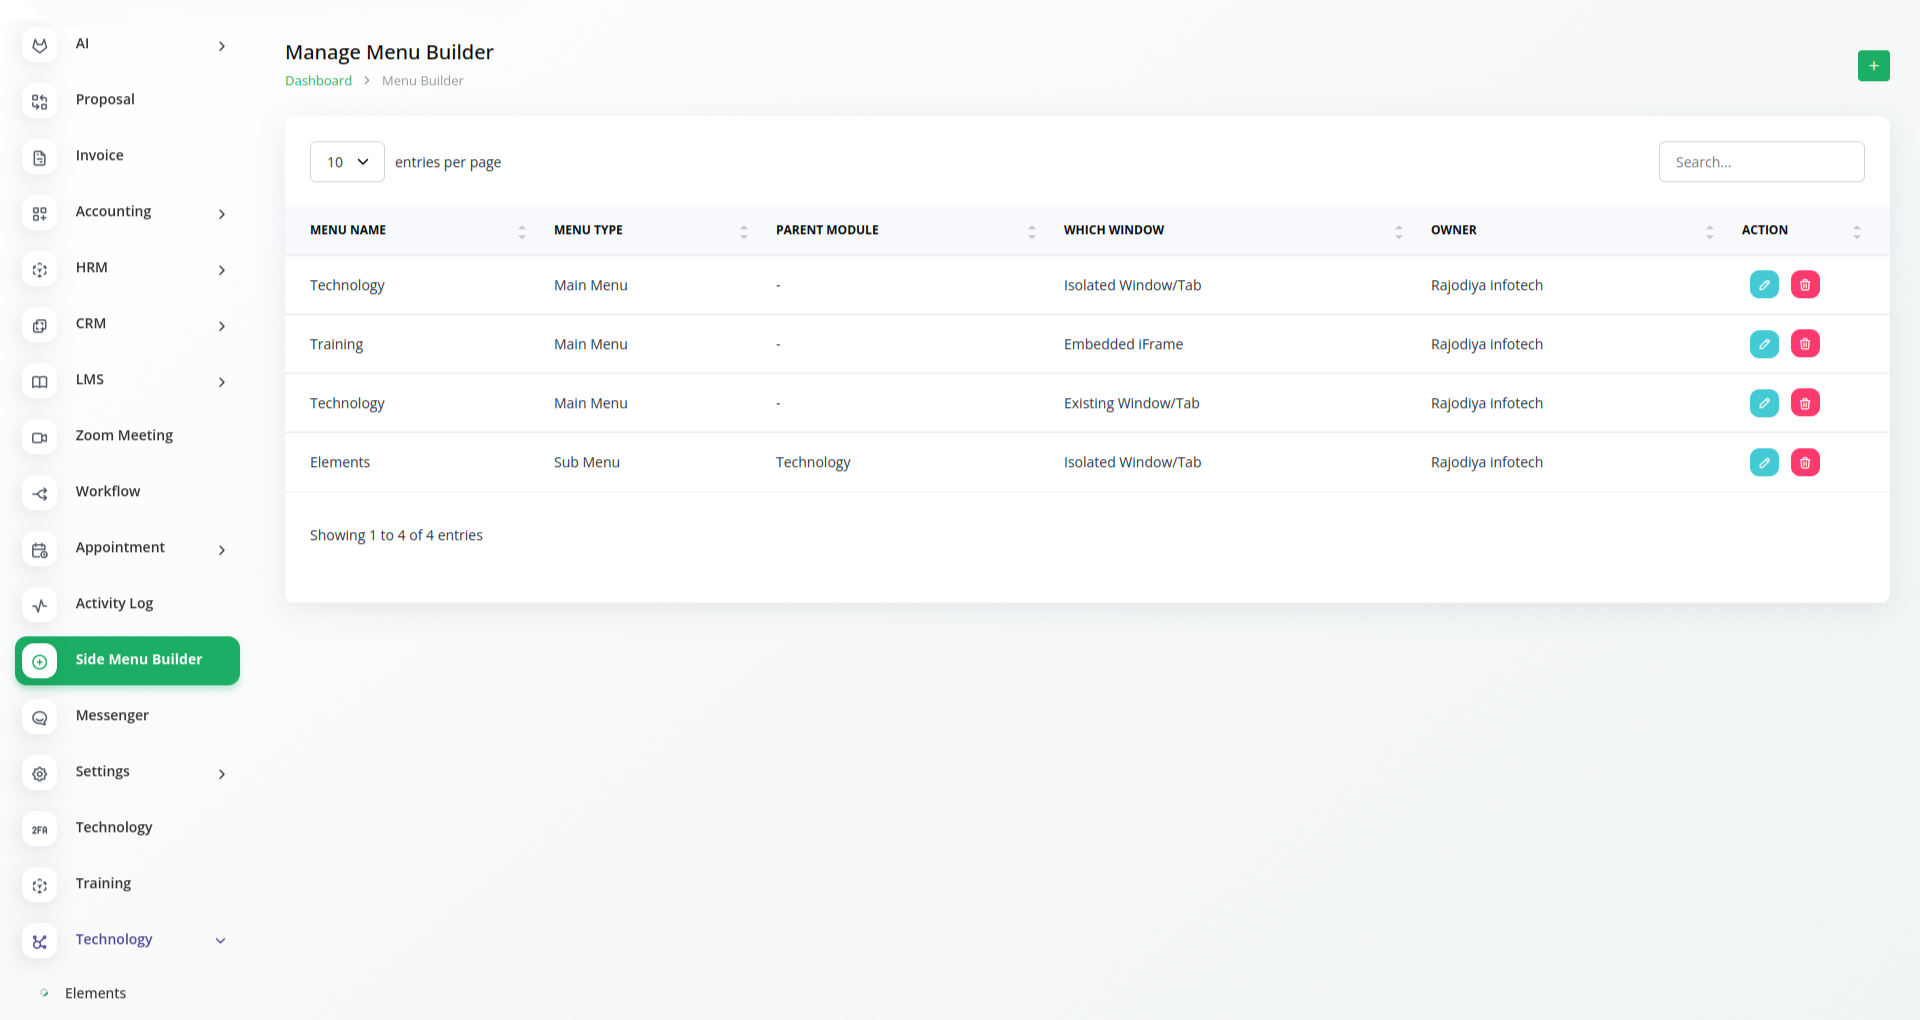The width and height of the screenshot is (1920, 1020).
Task: Click 'Showing 1 to 4 of 4 entries'
Action: 396,535
